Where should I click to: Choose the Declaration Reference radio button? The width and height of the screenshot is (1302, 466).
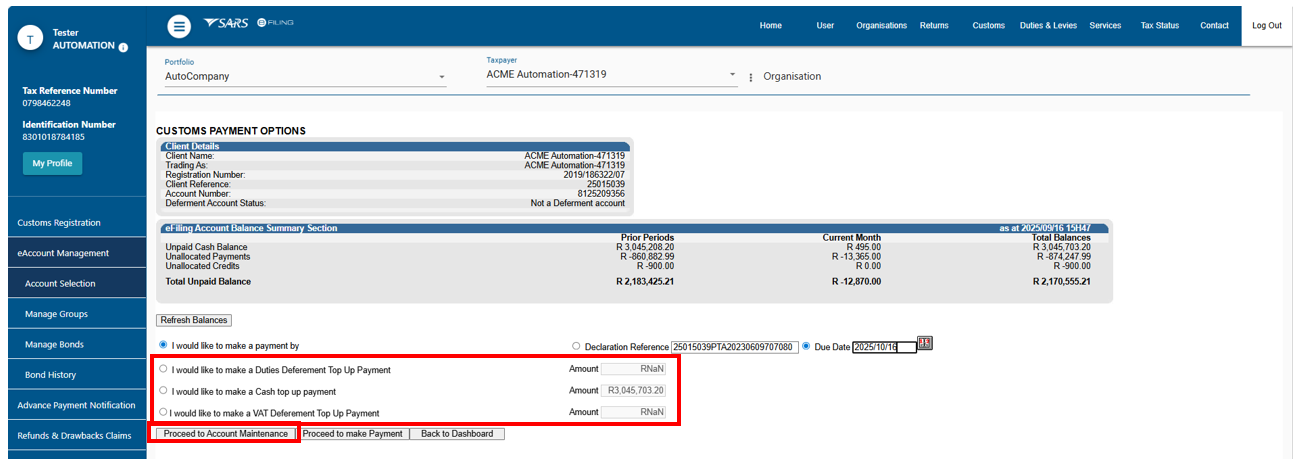tap(576, 347)
